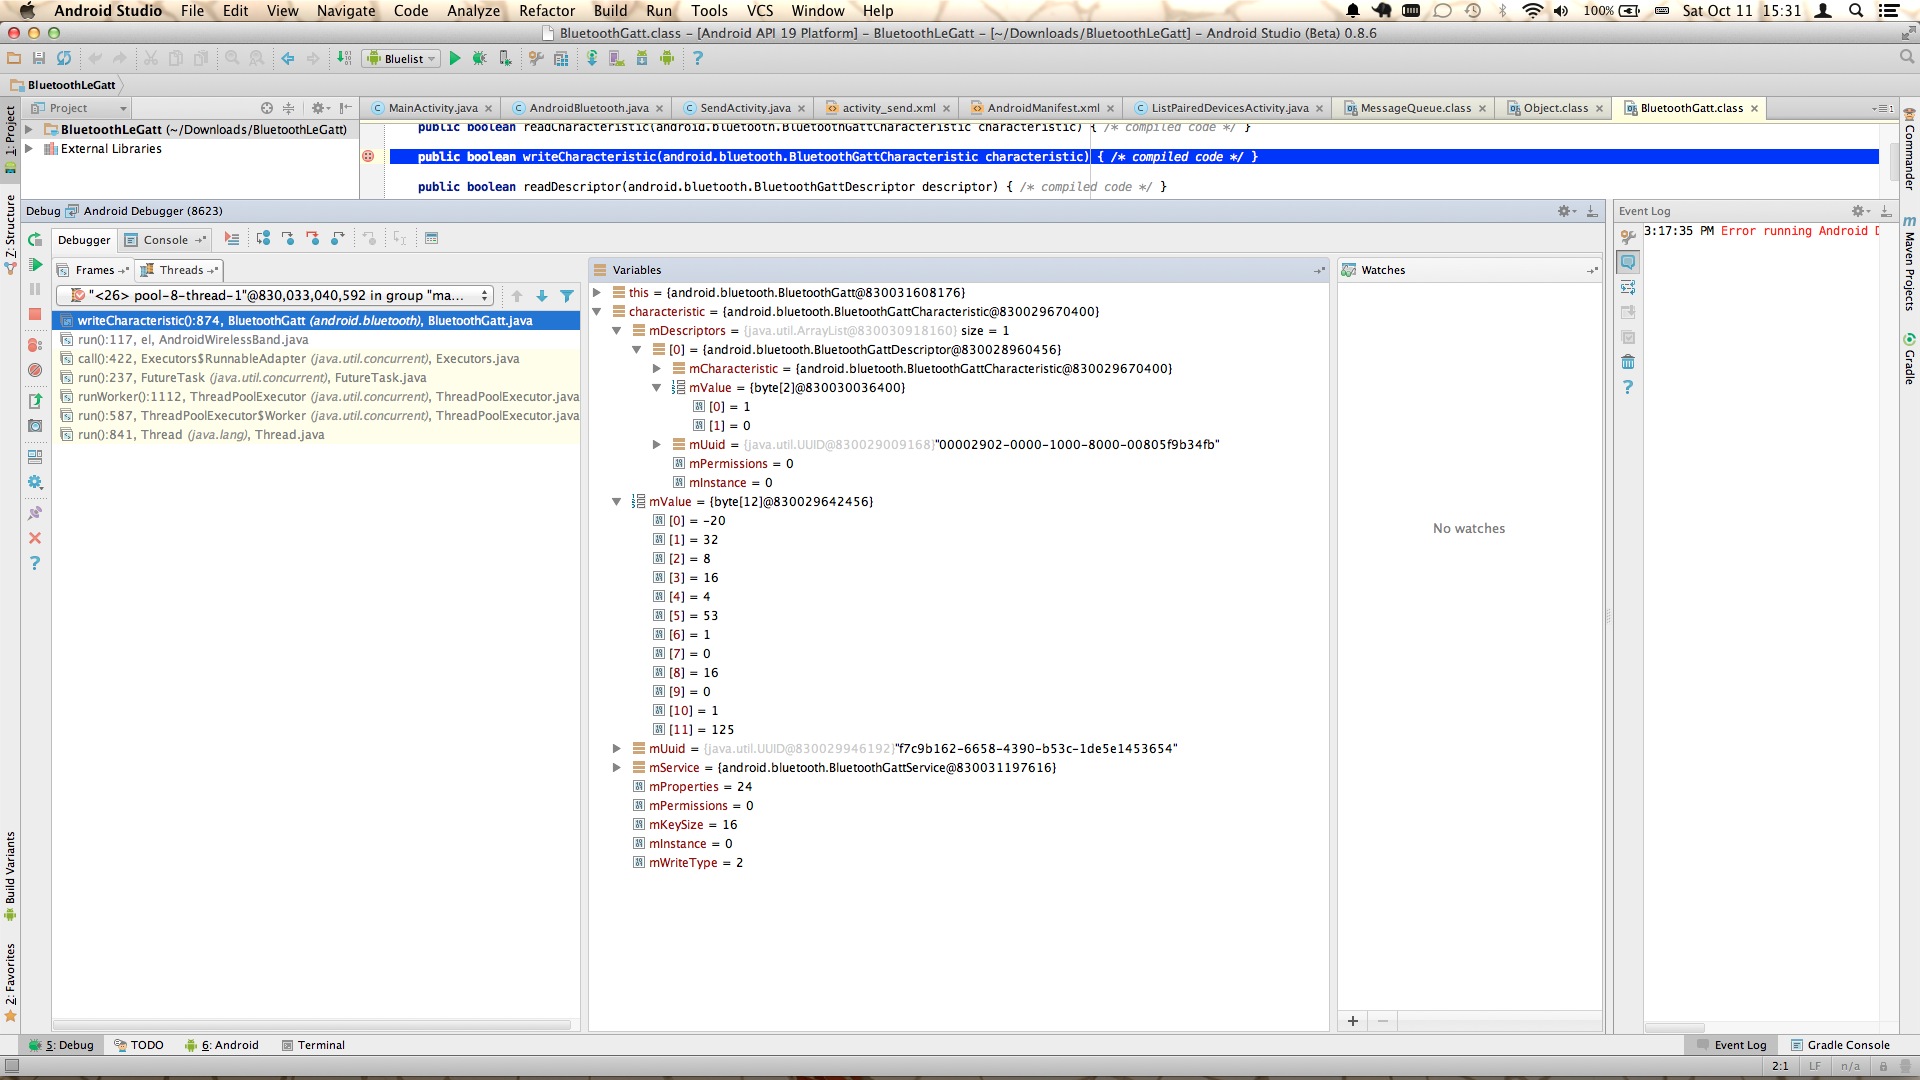Add a new watch with plus button
This screenshot has width=1920, height=1080.
(1353, 1021)
